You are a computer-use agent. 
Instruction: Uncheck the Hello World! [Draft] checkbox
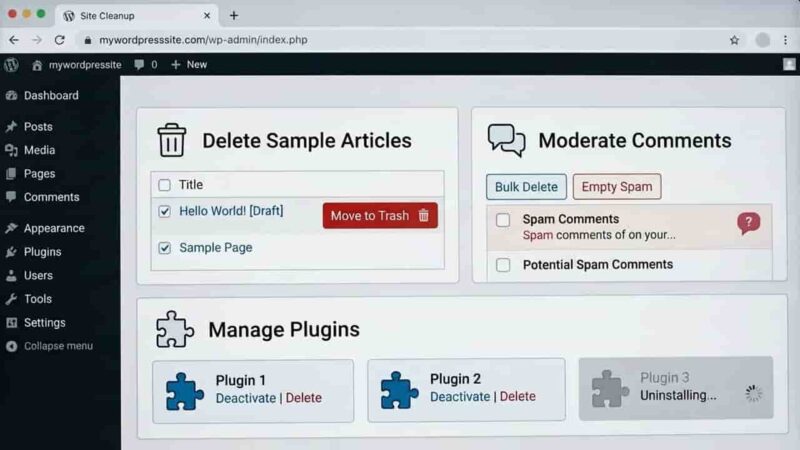[x=164, y=211]
